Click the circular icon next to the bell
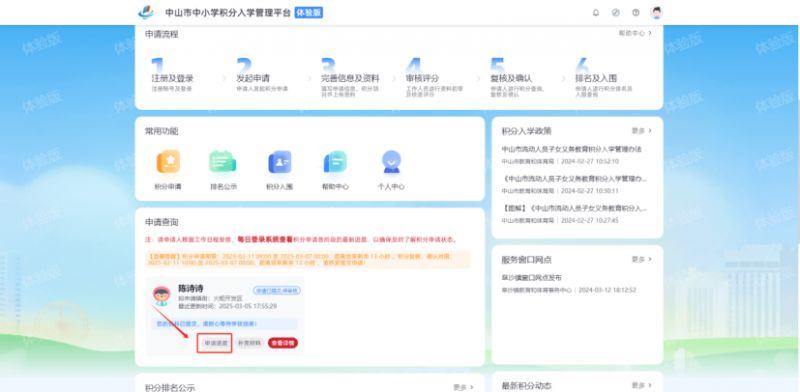The image size is (800, 392). (616, 13)
